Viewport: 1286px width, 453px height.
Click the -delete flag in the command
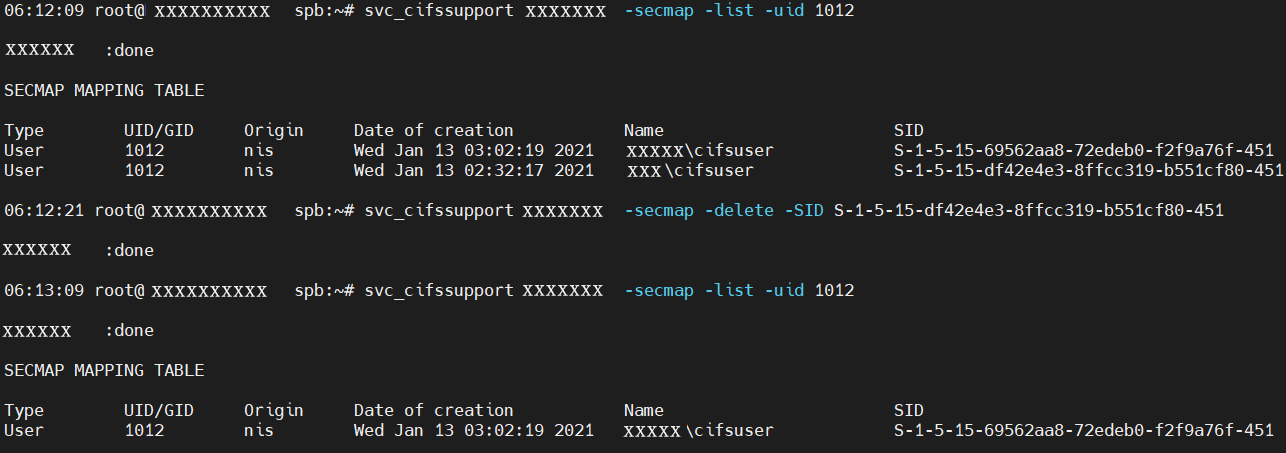pyautogui.click(x=739, y=210)
